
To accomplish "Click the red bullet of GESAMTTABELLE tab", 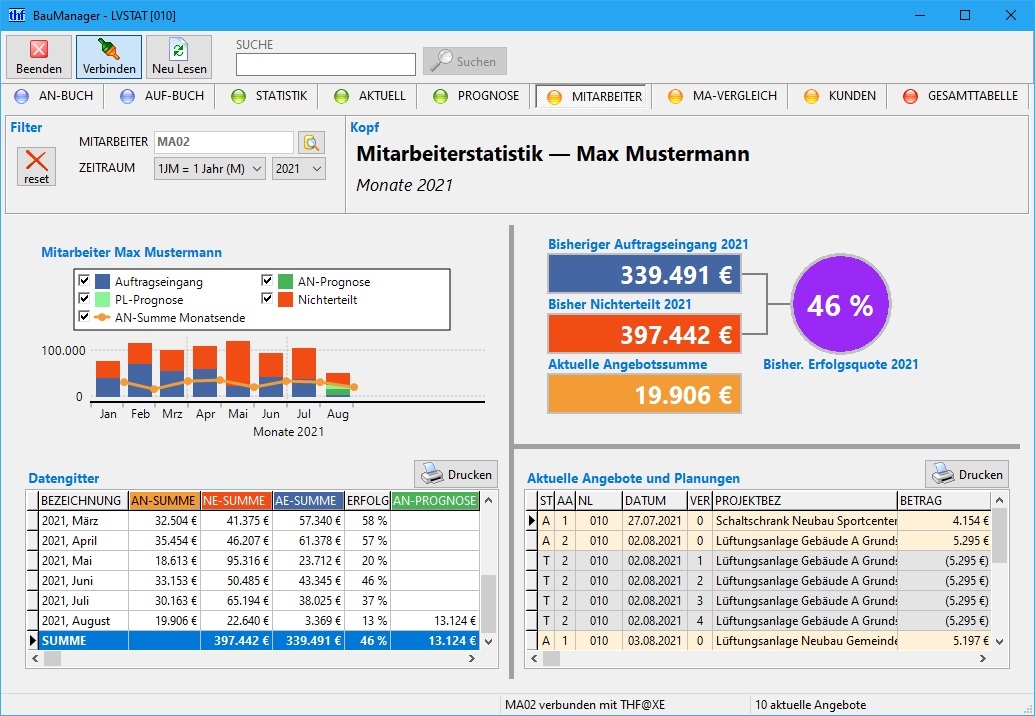I will point(910,96).
